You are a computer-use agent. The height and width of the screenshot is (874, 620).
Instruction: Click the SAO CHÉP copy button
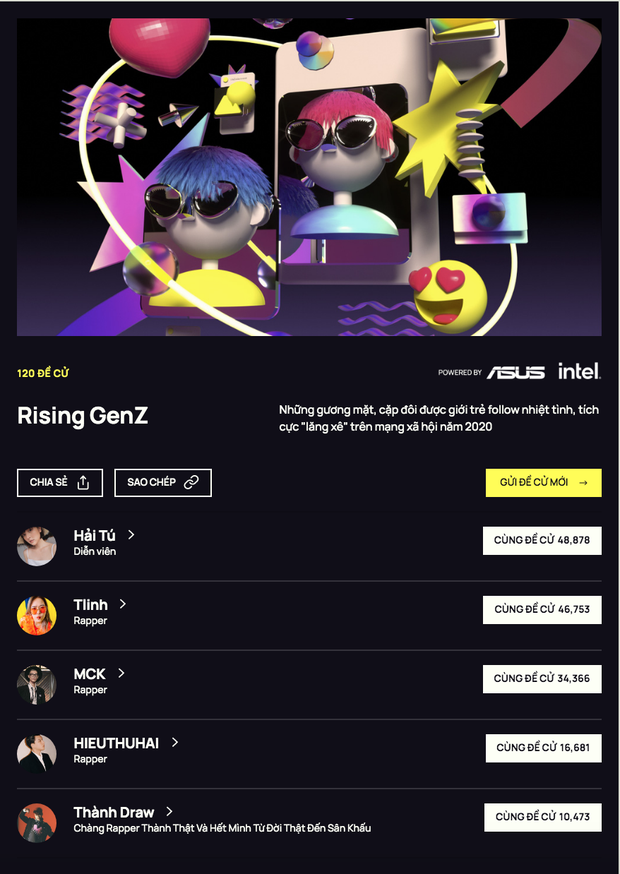pyautogui.click(x=162, y=482)
